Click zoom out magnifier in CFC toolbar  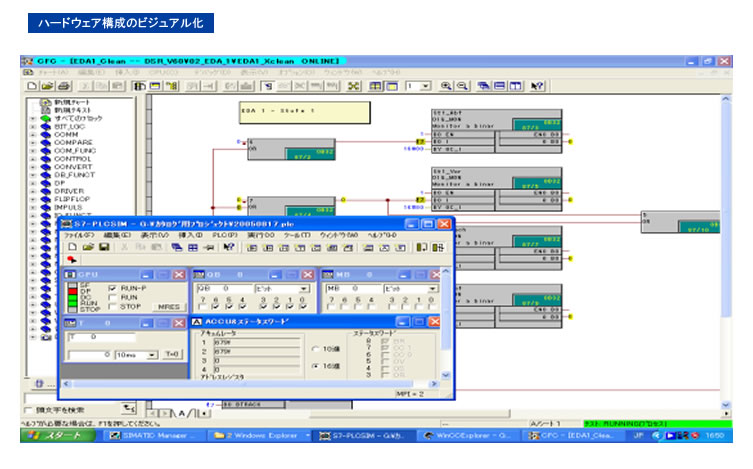click(462, 86)
